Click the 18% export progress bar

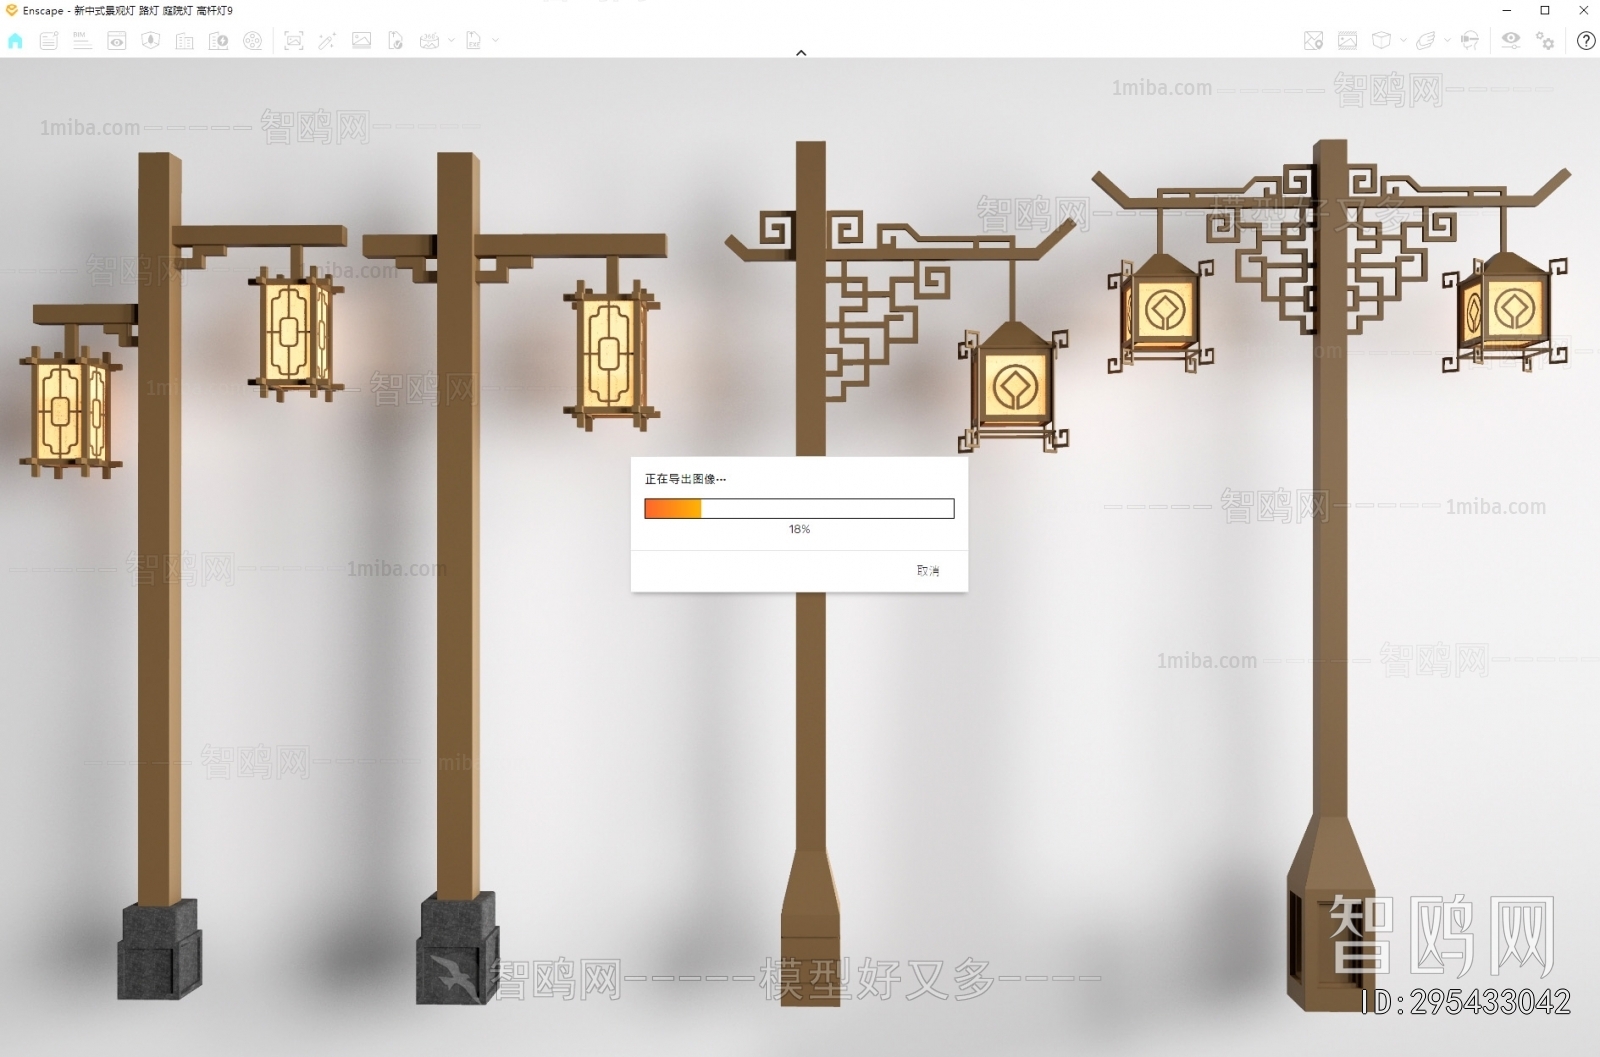[799, 509]
